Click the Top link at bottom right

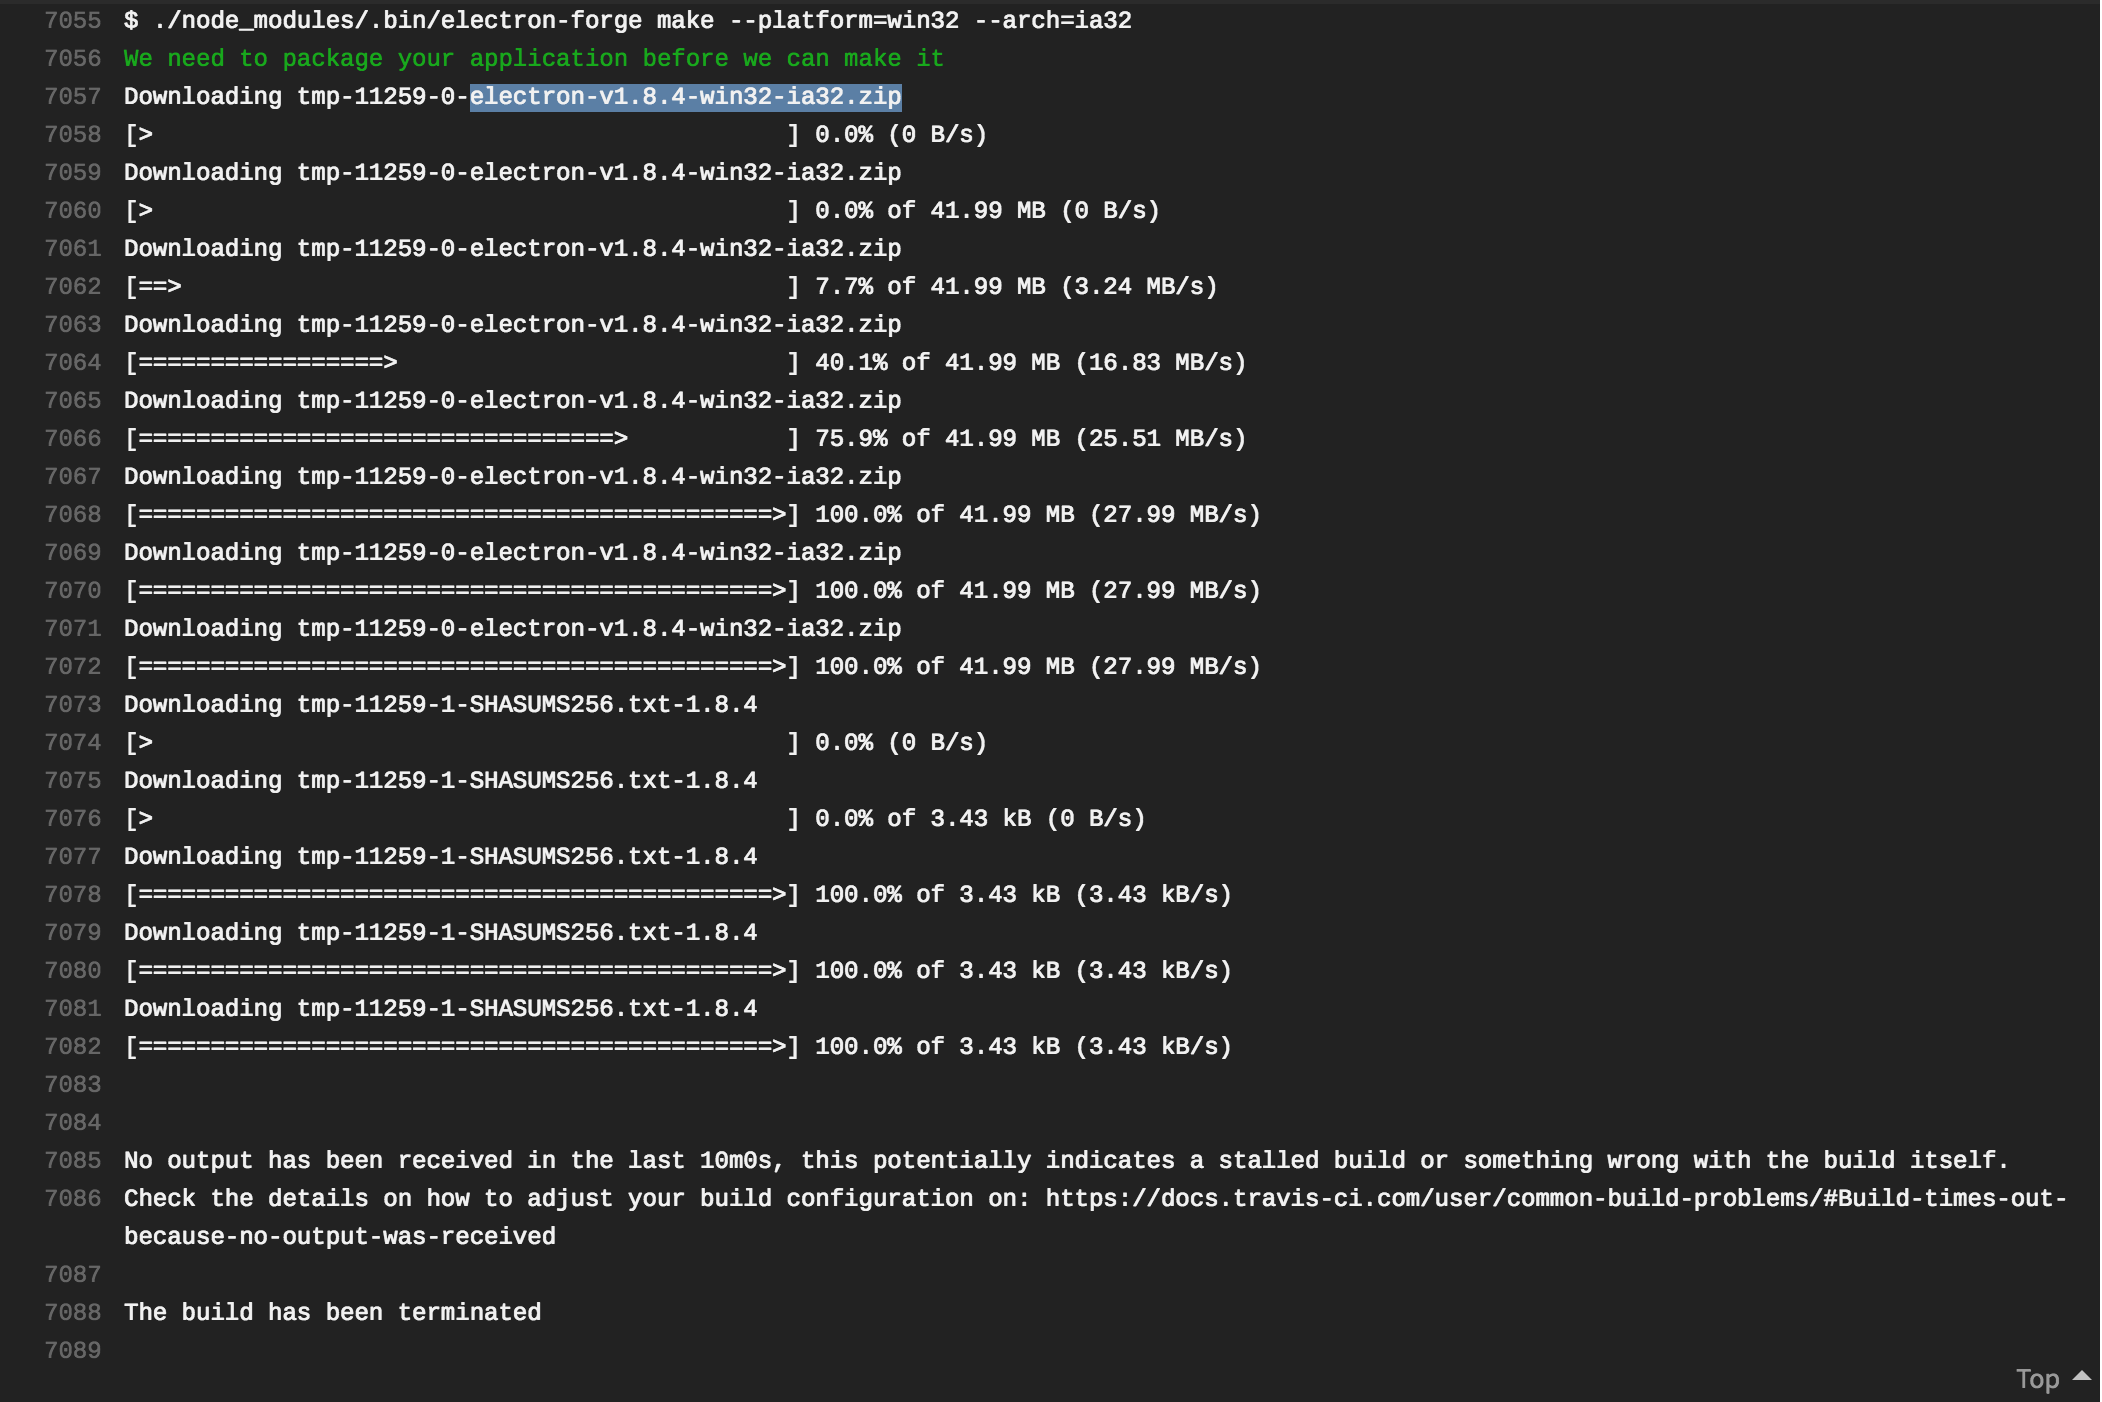coord(2036,1379)
